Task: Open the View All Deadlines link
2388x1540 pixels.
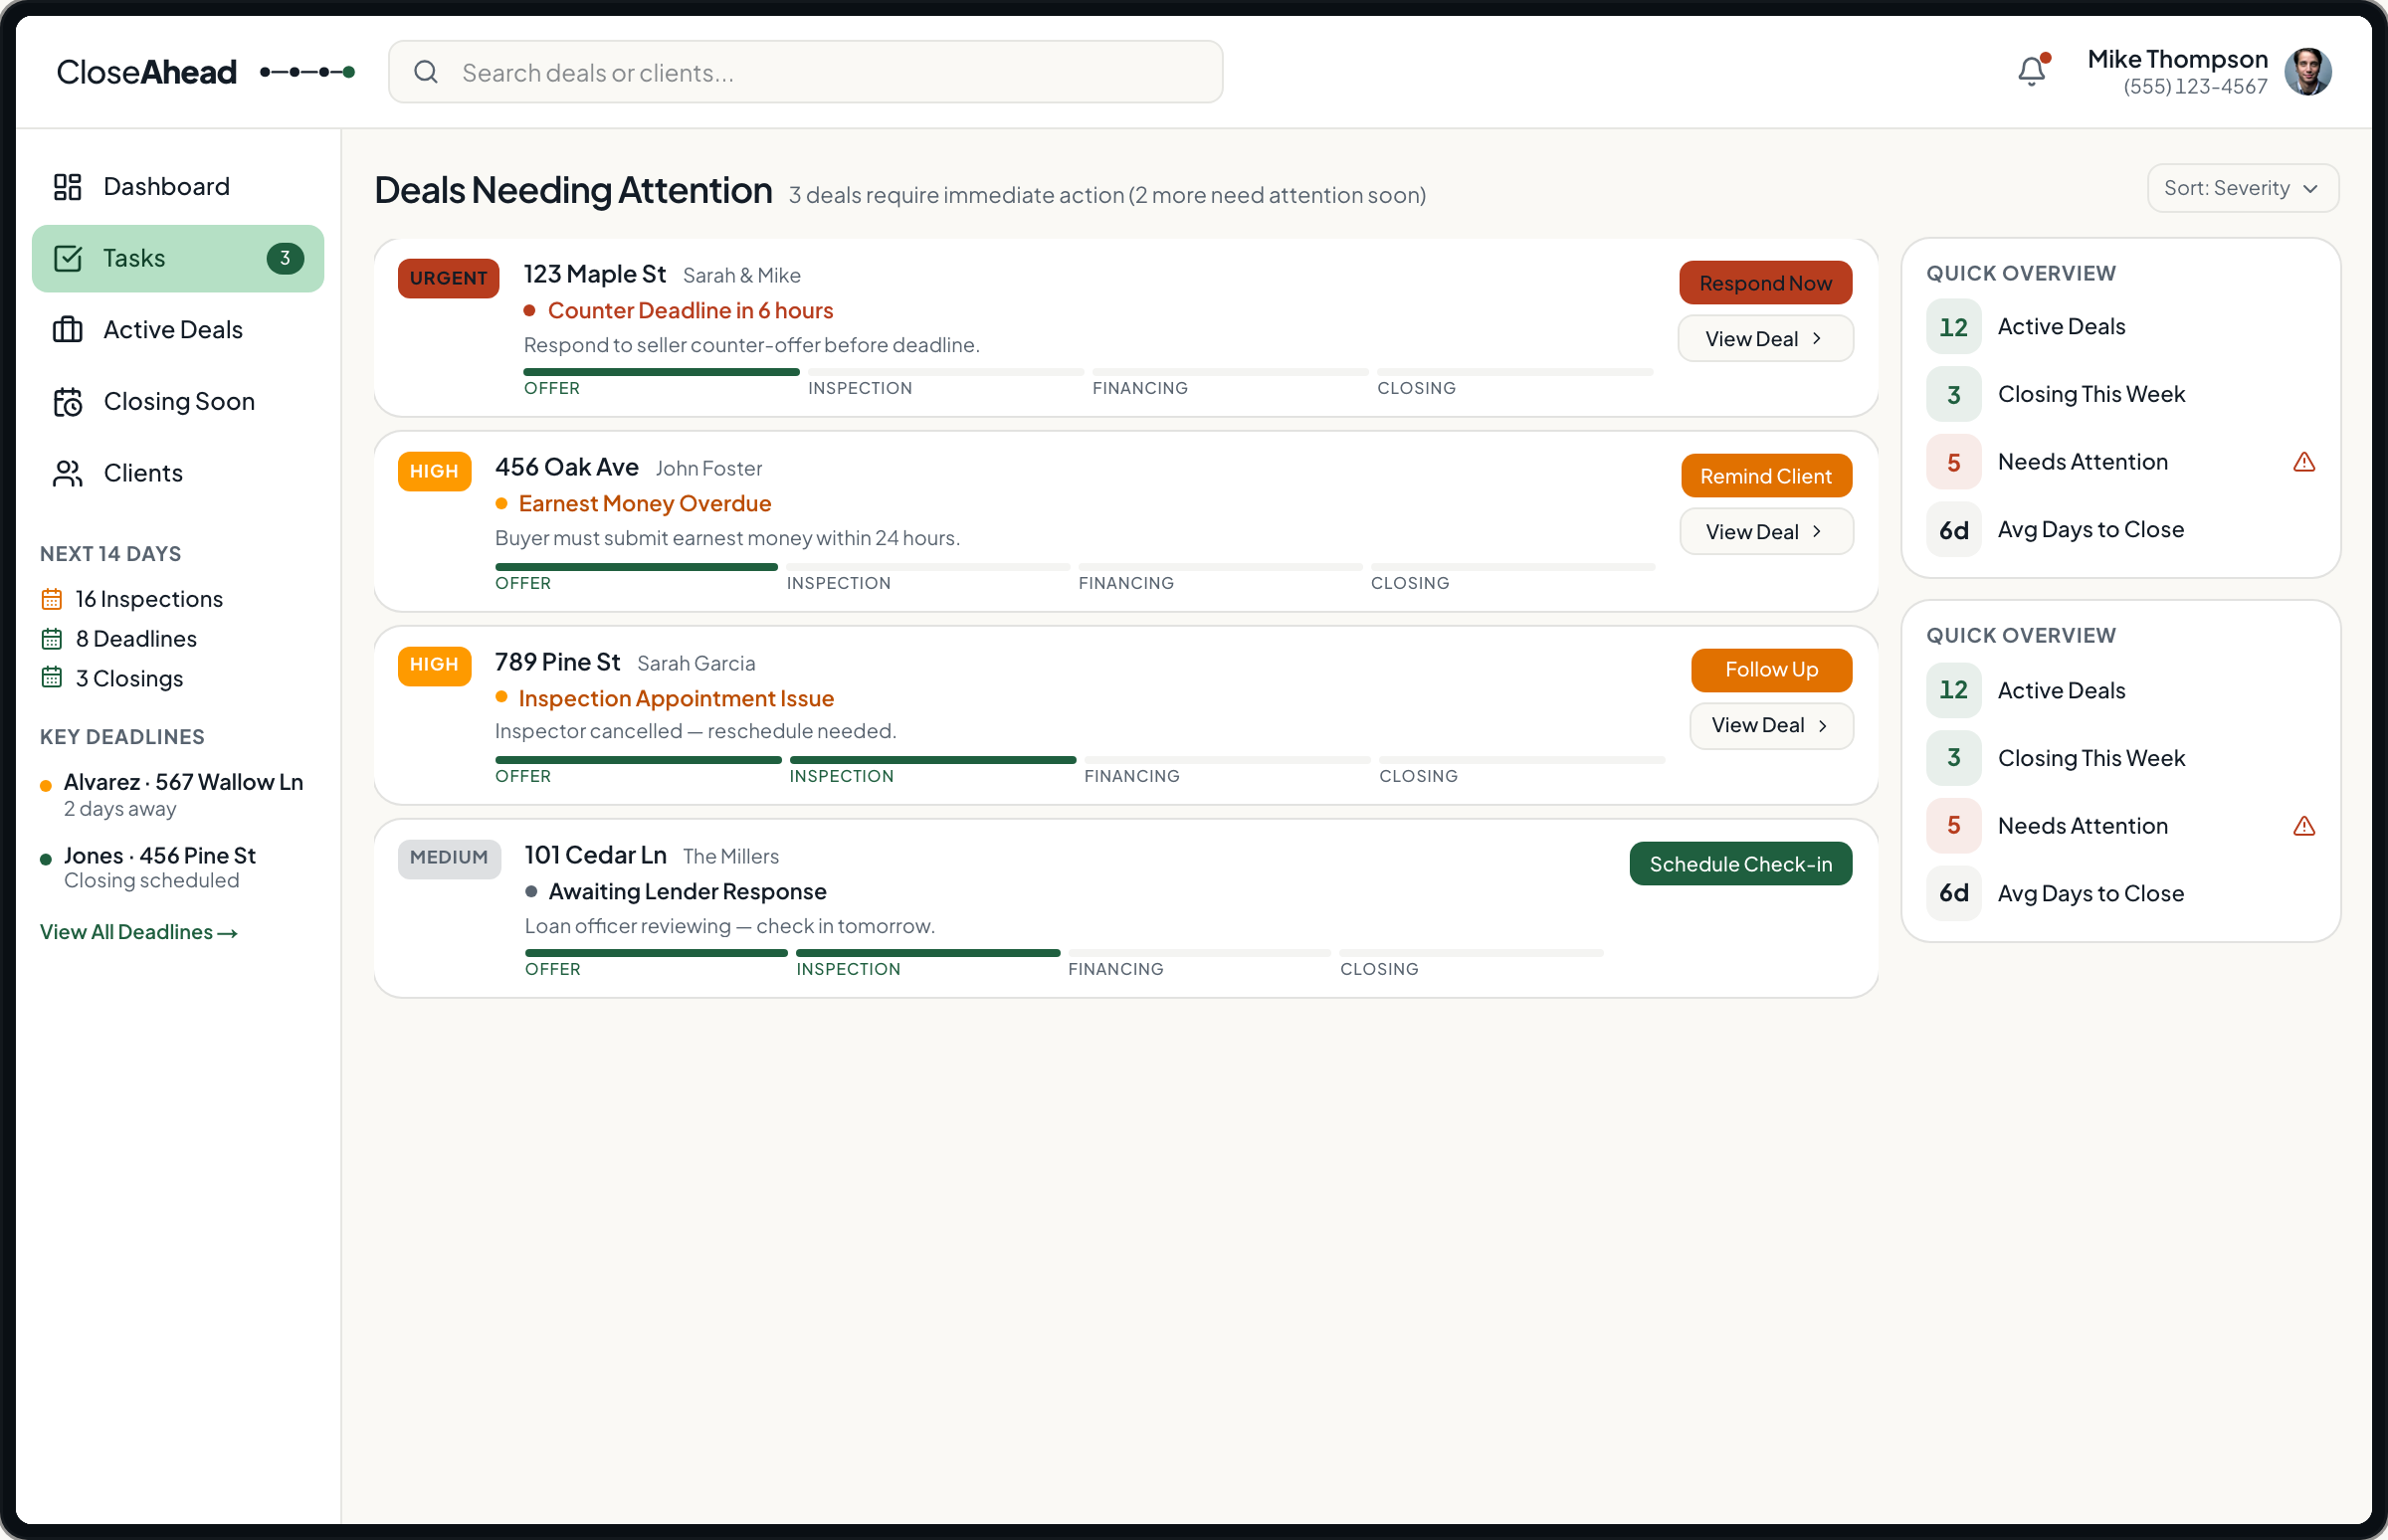Action: pyautogui.click(x=139, y=932)
